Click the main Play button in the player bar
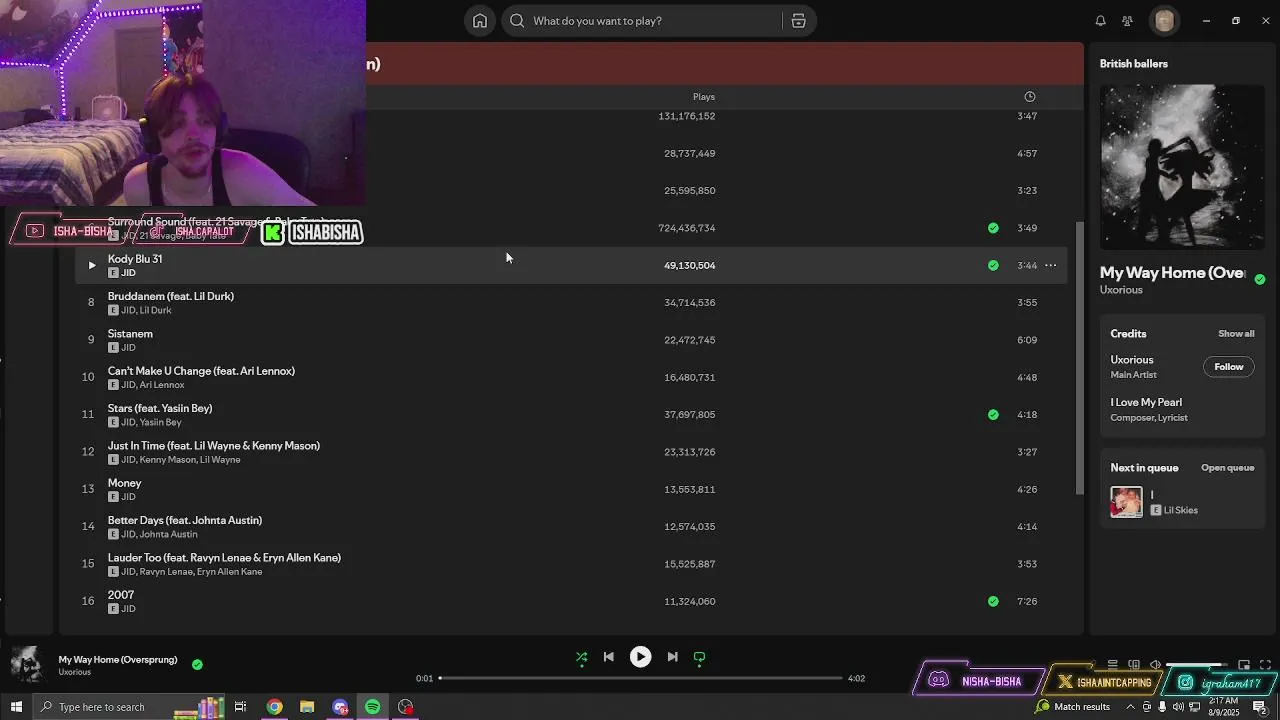Screen dimensions: 1280x720 (640, 657)
